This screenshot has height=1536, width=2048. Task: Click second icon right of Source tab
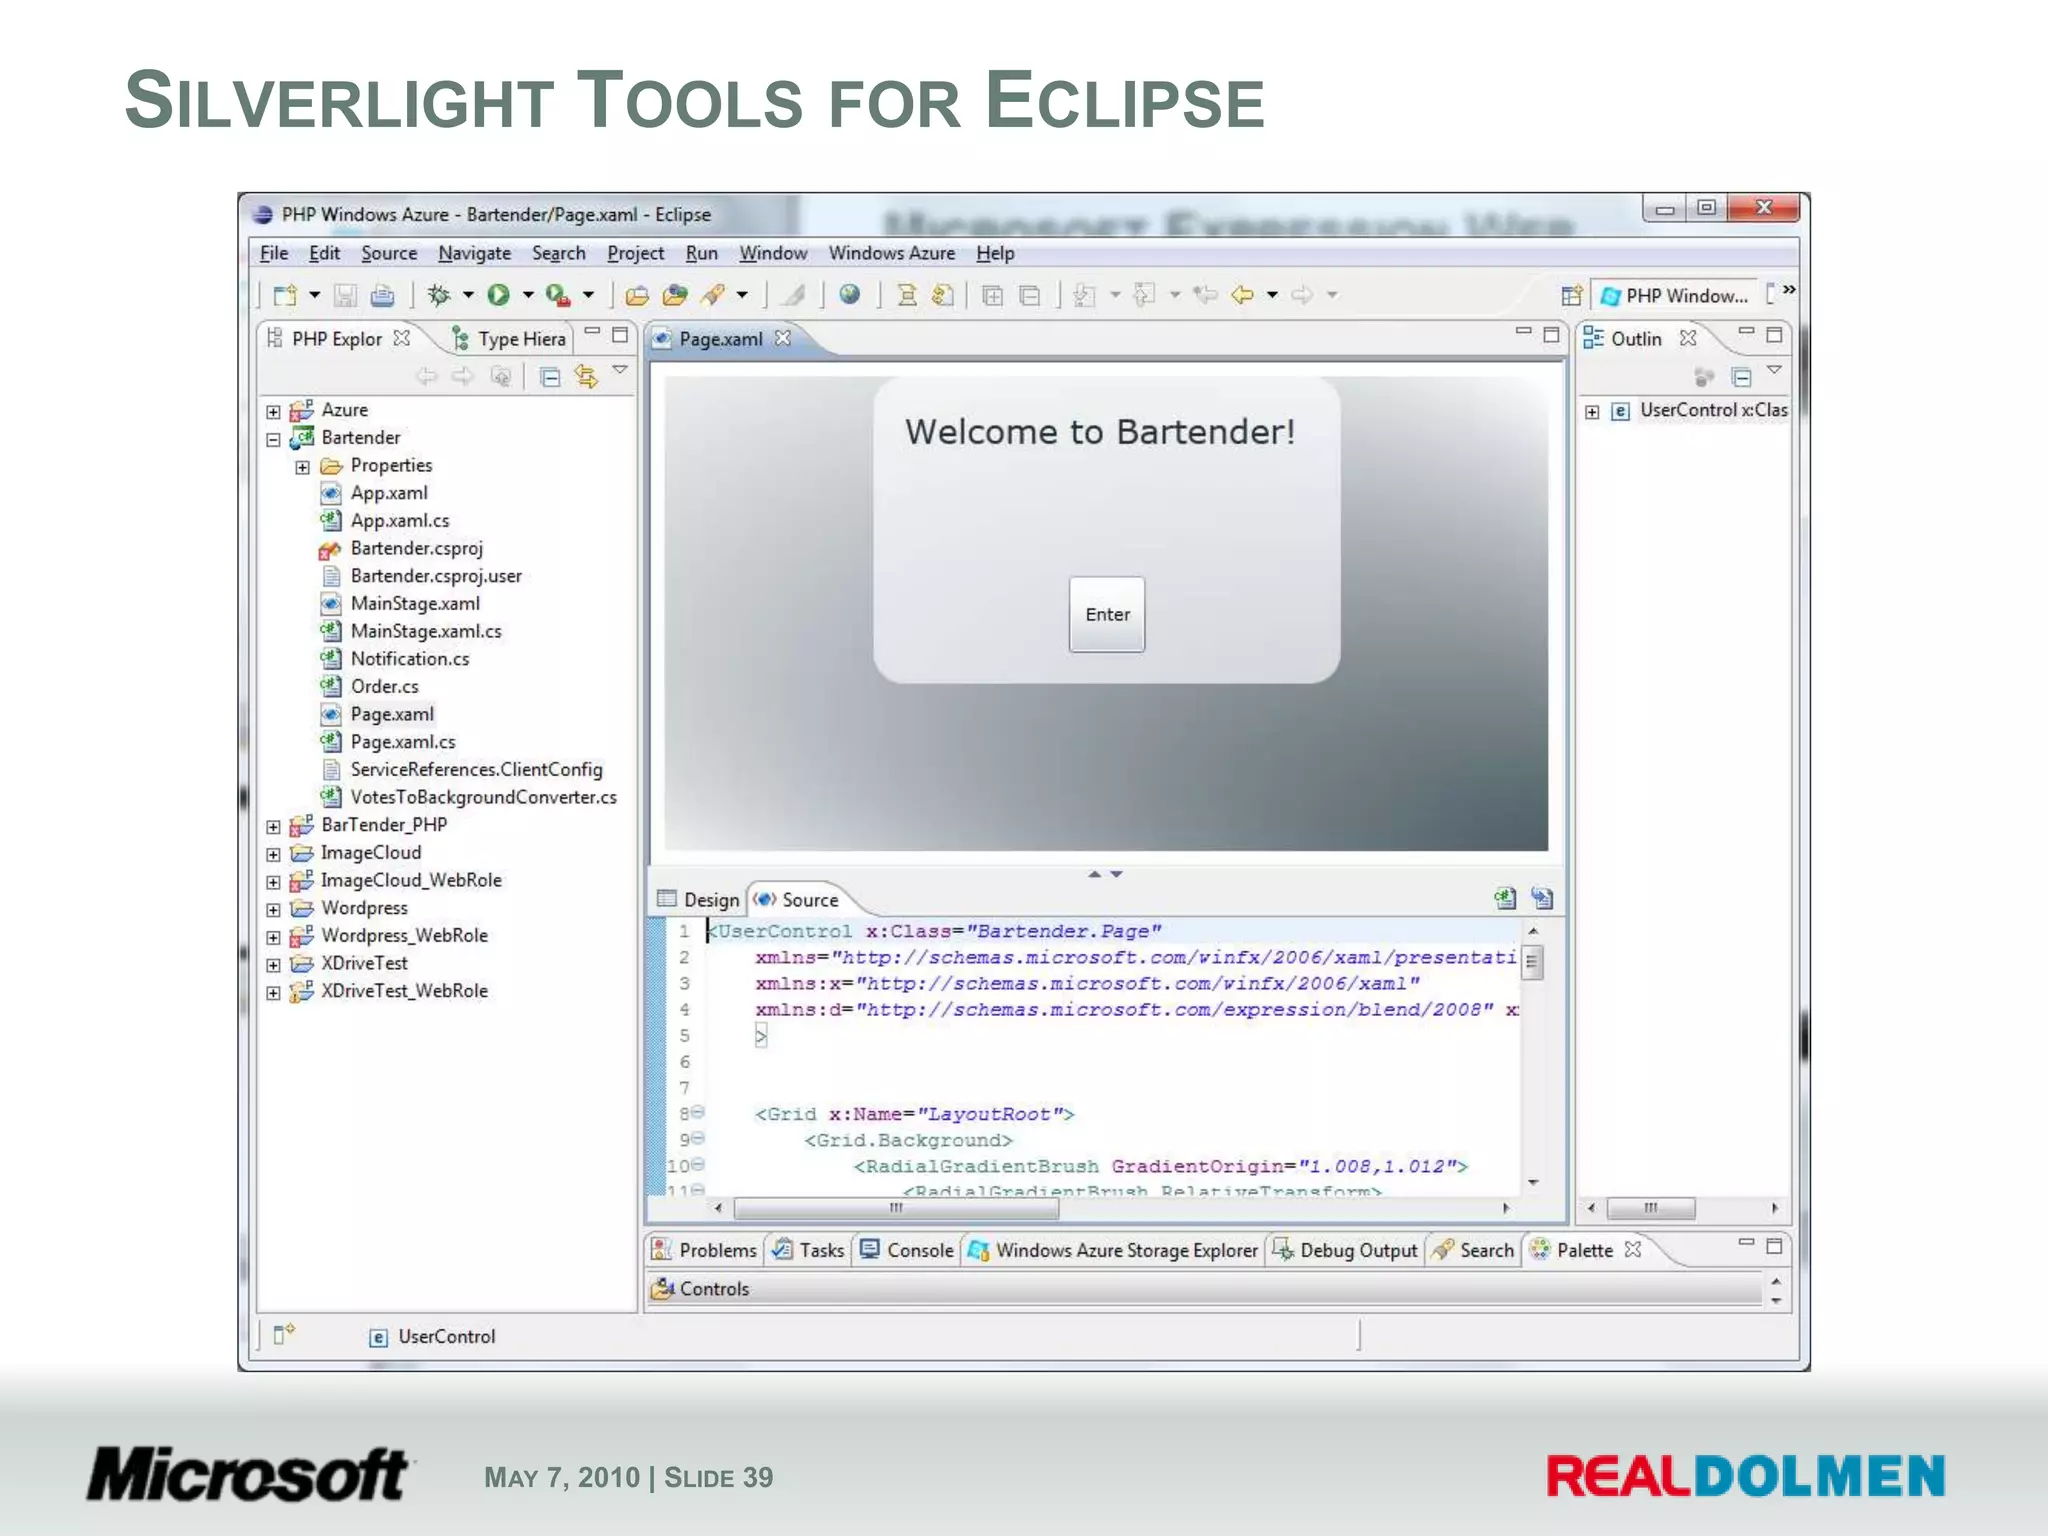[1542, 898]
